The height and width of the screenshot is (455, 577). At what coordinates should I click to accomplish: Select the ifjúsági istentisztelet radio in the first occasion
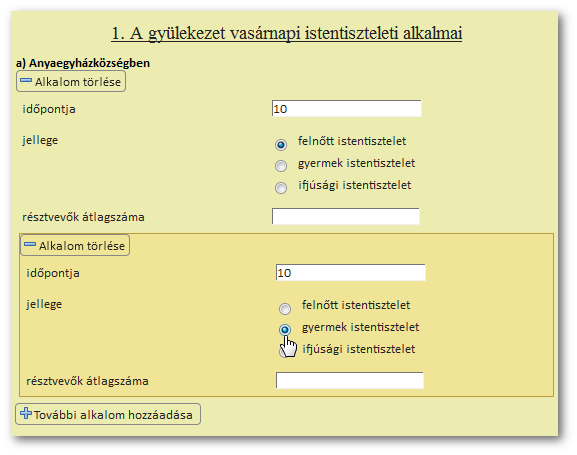(281, 188)
